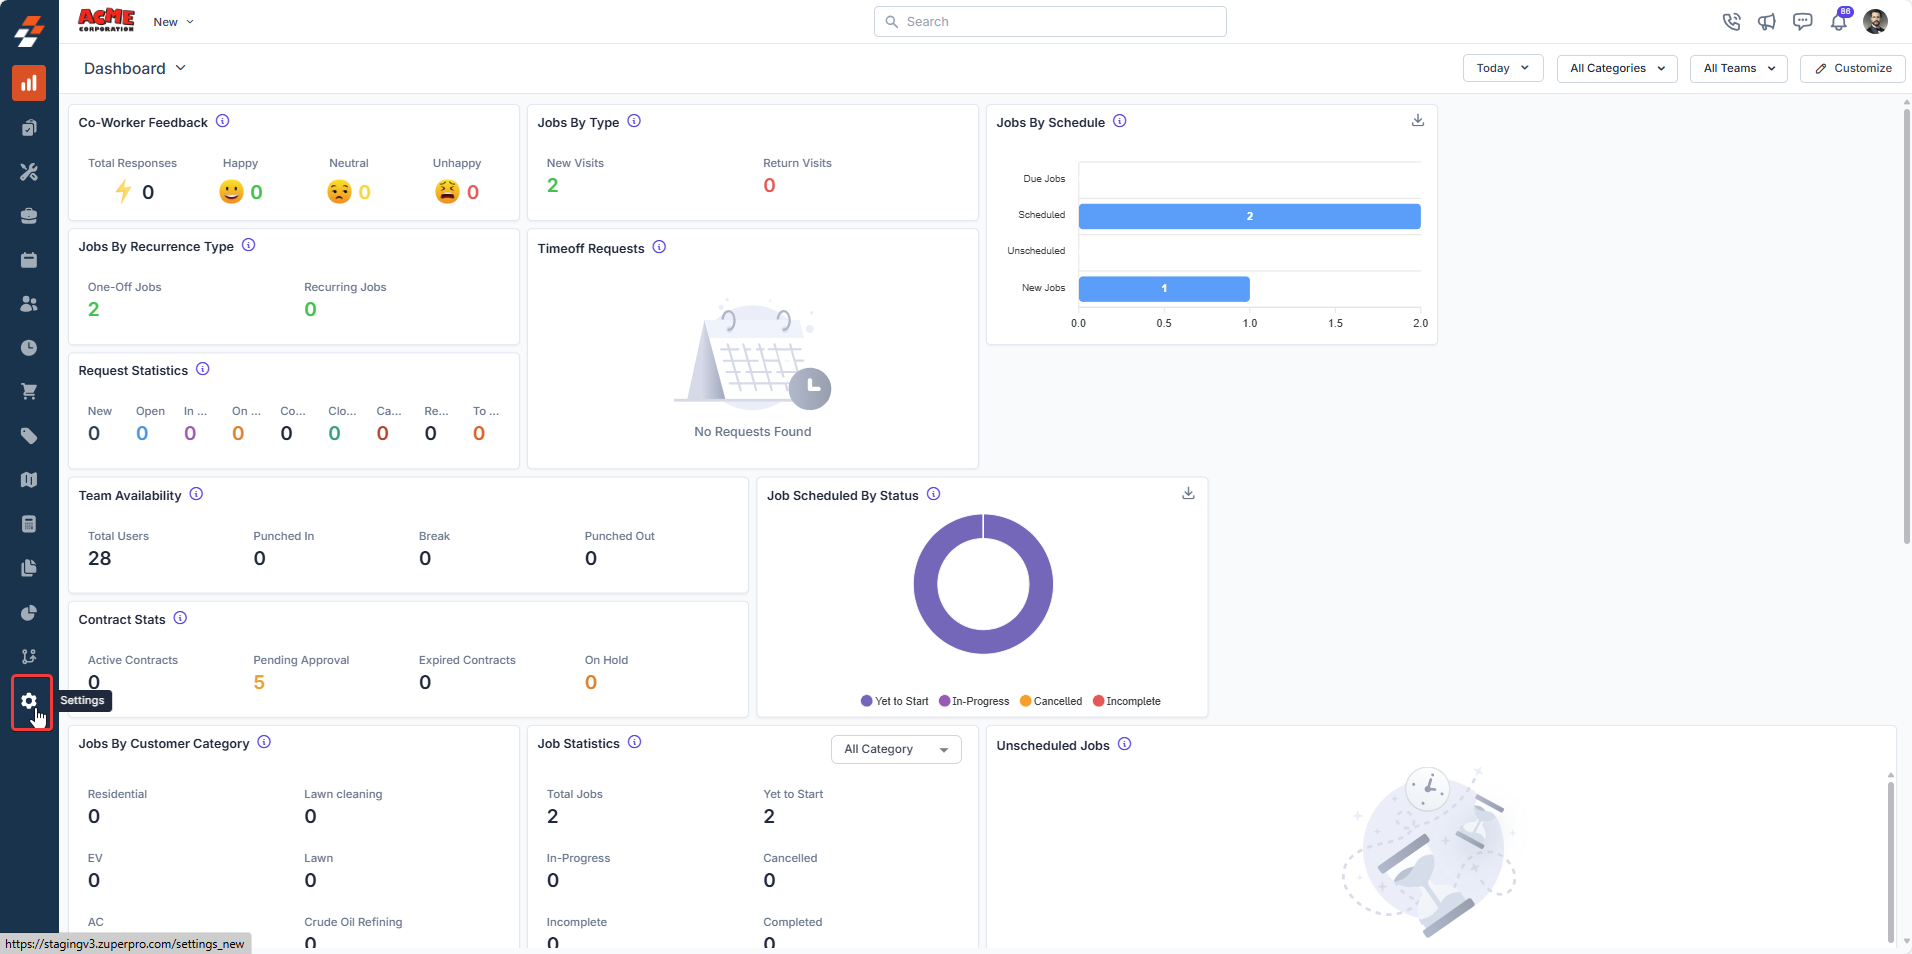Open the stacked files sidebar icon

[29, 568]
